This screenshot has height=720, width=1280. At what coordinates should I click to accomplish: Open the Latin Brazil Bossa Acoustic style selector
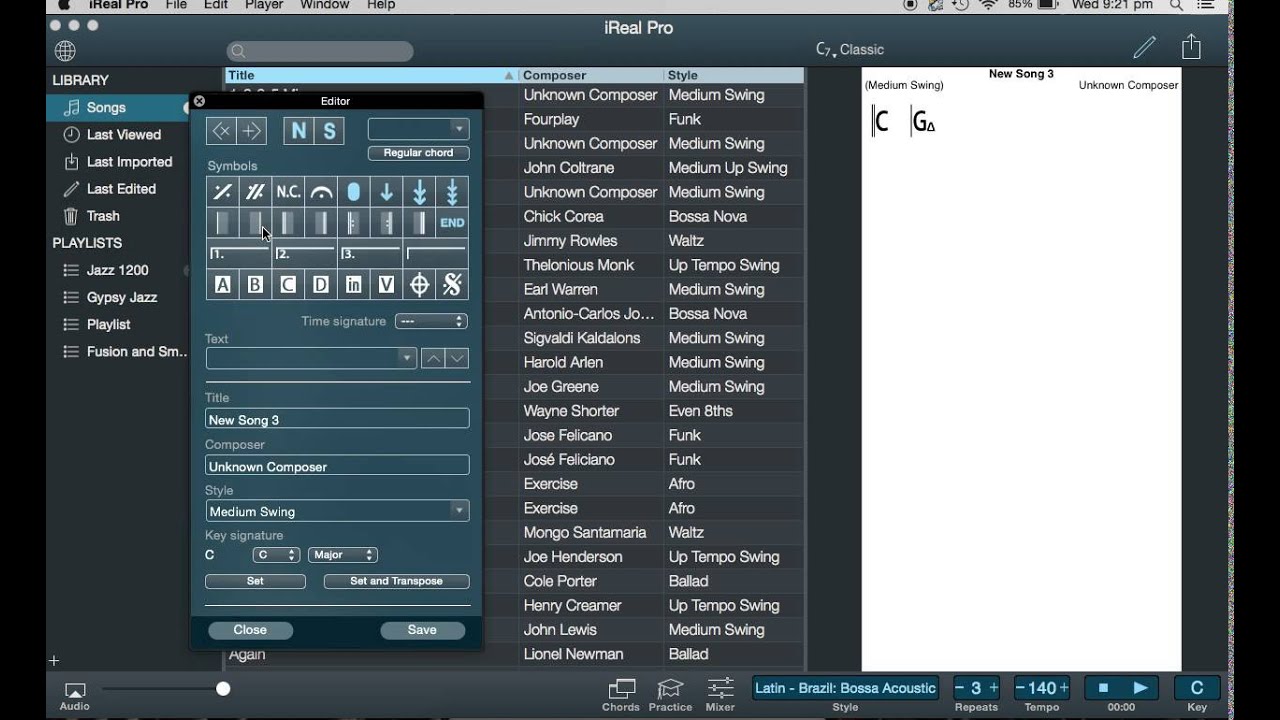tap(845, 688)
